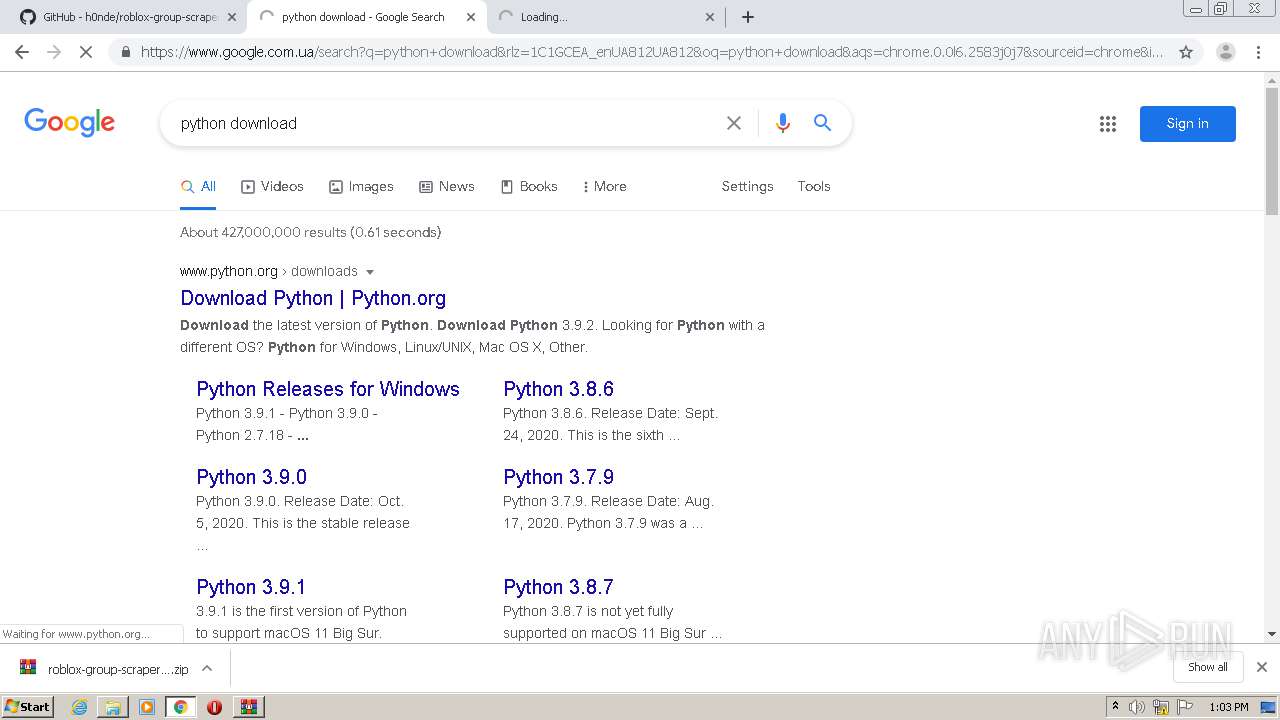The image size is (1280, 720).
Task: Open Python 3.9.1 link
Action: (x=251, y=587)
